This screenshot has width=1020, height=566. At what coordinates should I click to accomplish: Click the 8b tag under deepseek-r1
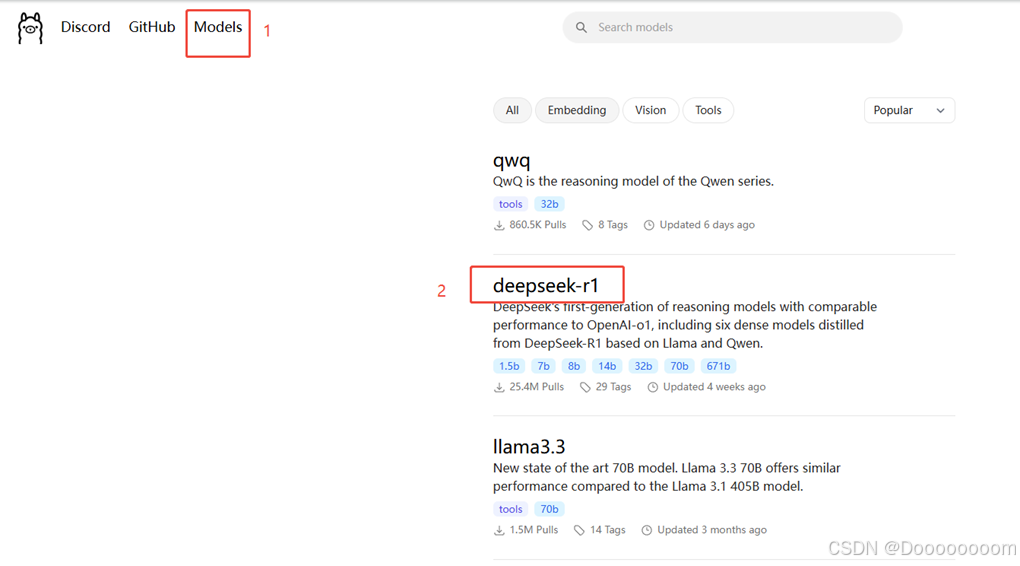coord(574,366)
